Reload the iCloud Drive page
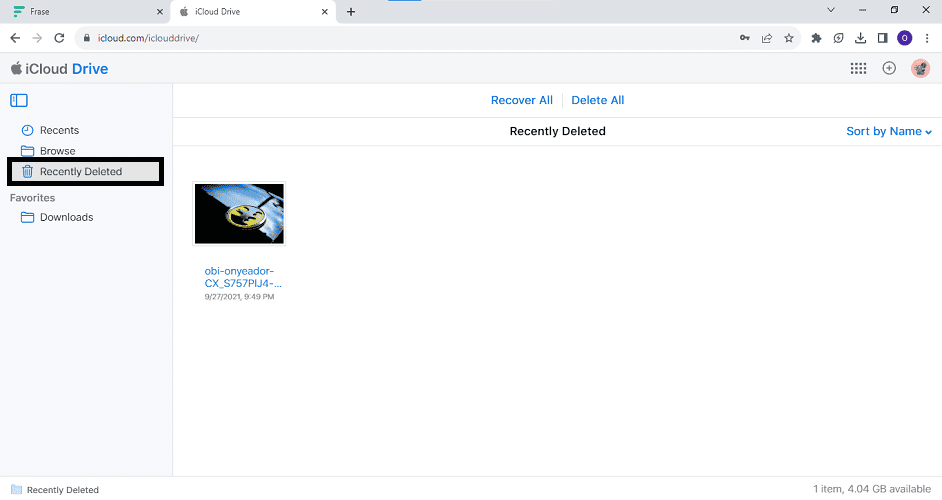 (x=59, y=38)
